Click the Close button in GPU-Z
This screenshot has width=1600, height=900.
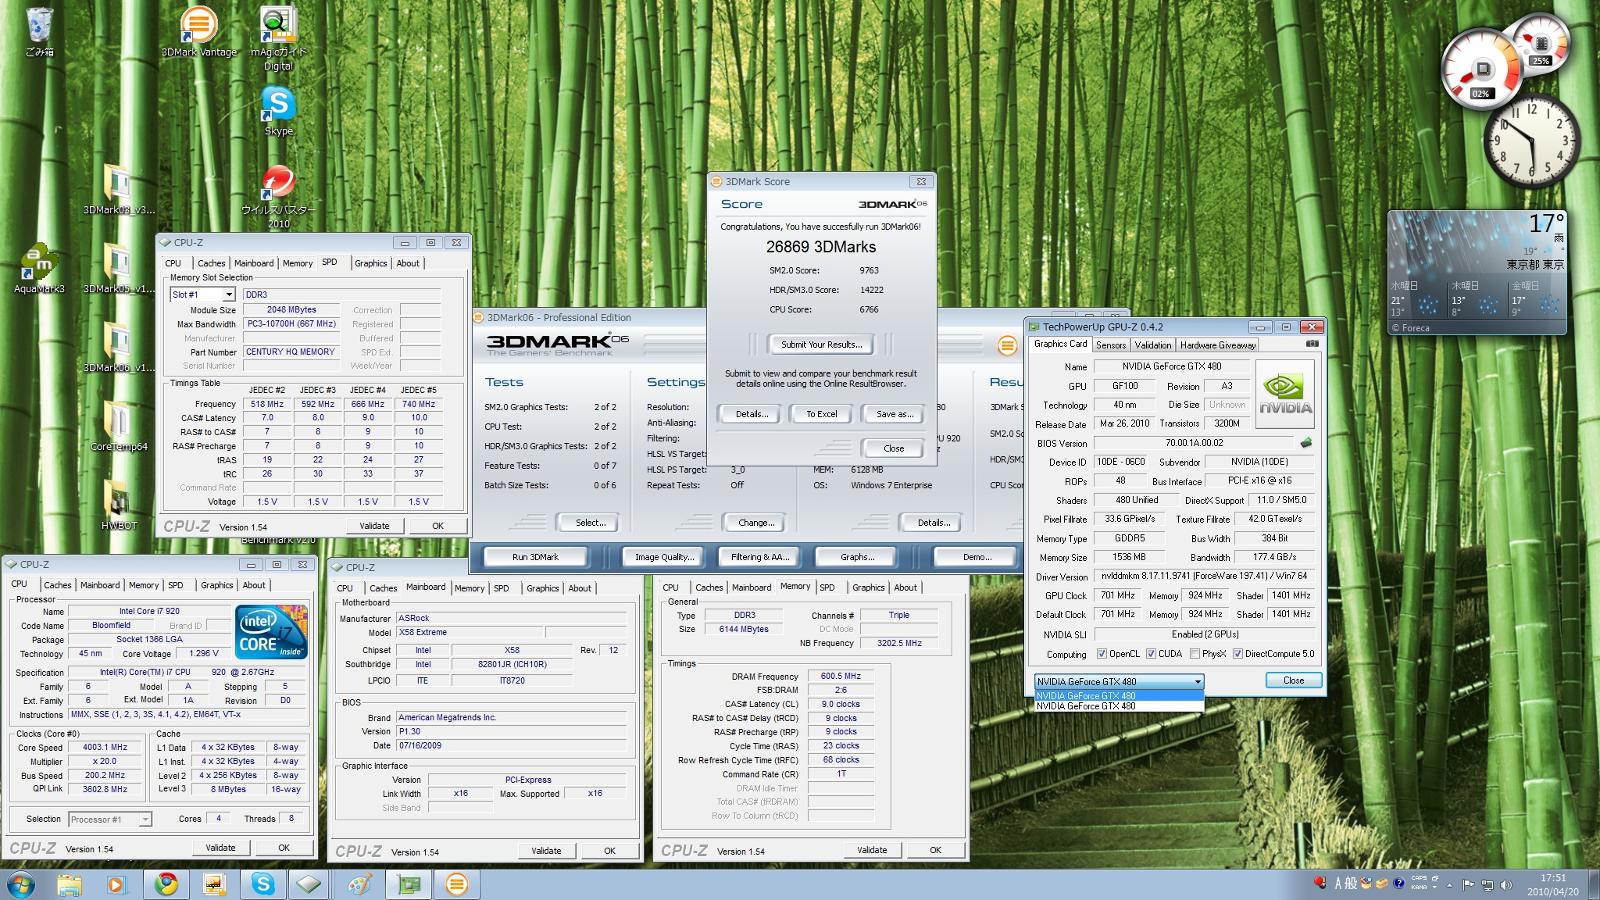[1293, 680]
